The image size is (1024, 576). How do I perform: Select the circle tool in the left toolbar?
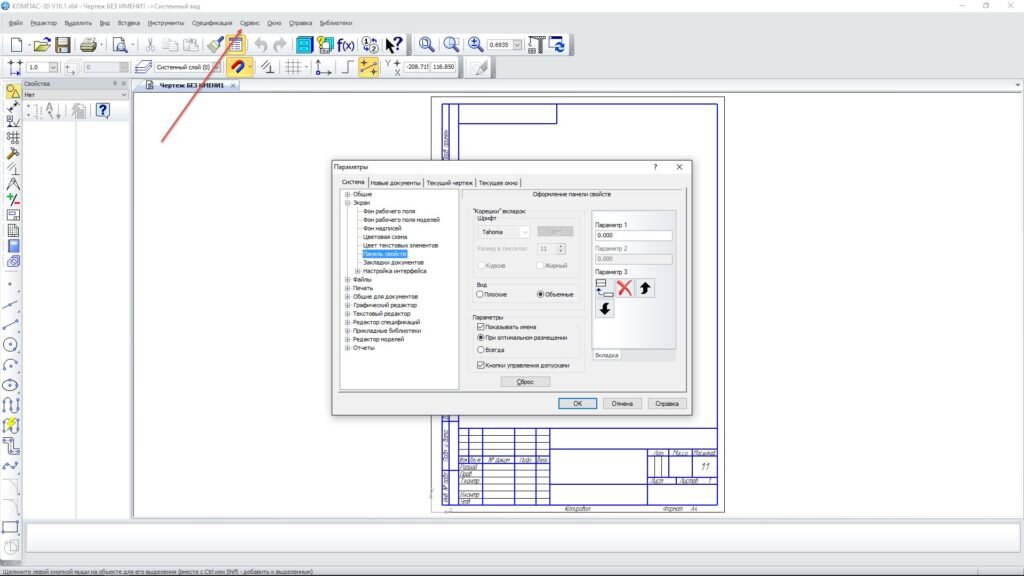click(10, 345)
